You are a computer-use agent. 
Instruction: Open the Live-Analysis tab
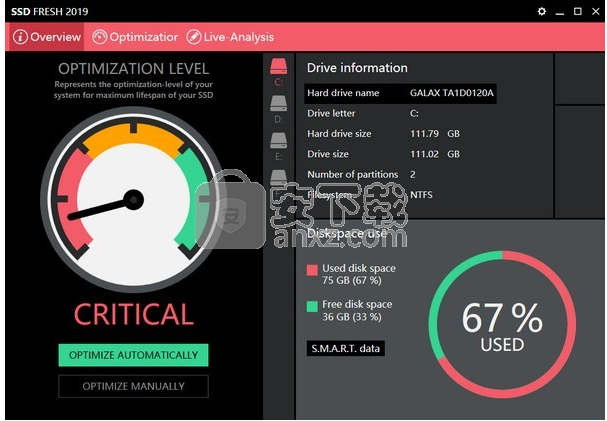point(230,37)
